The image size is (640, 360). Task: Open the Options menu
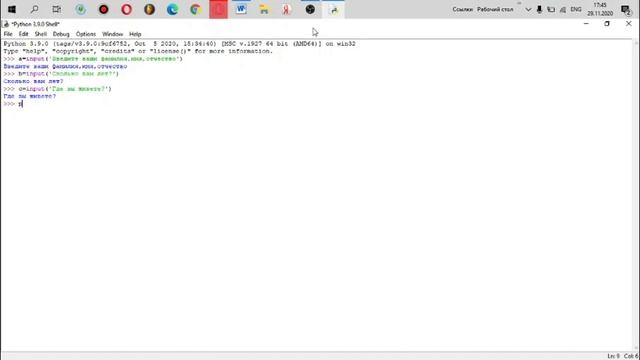[86, 34]
